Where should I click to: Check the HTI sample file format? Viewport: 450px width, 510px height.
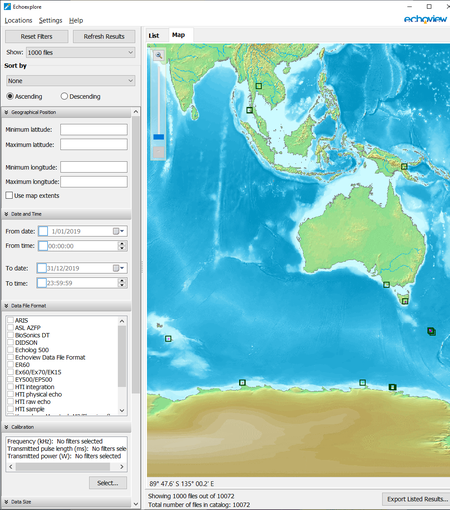[x=10, y=409]
